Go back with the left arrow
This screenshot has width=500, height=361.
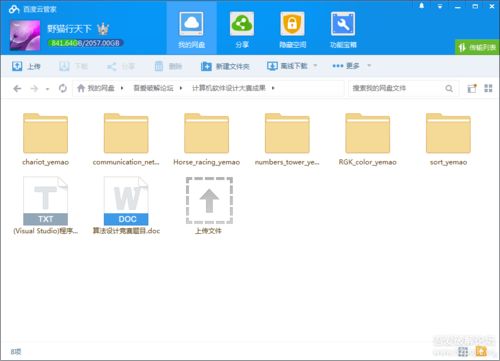pos(17,88)
